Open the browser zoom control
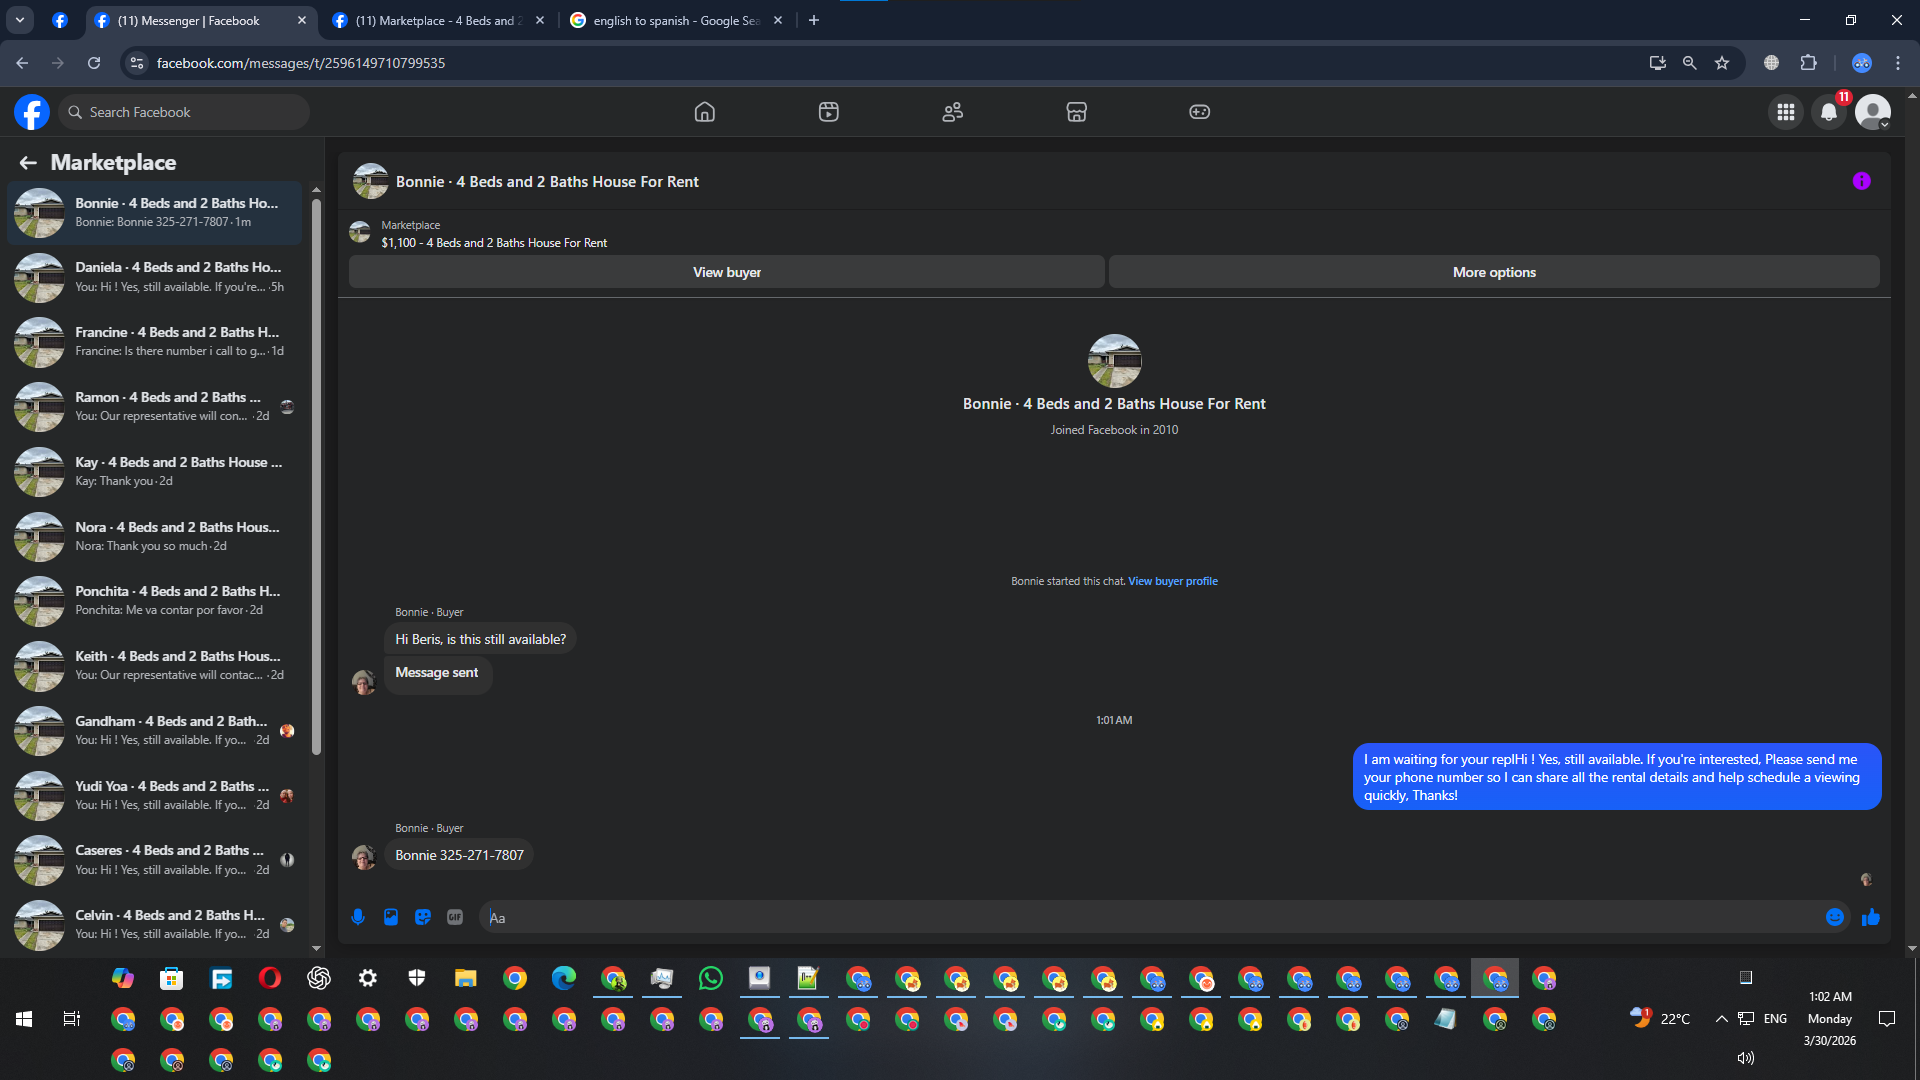 pos(1690,63)
